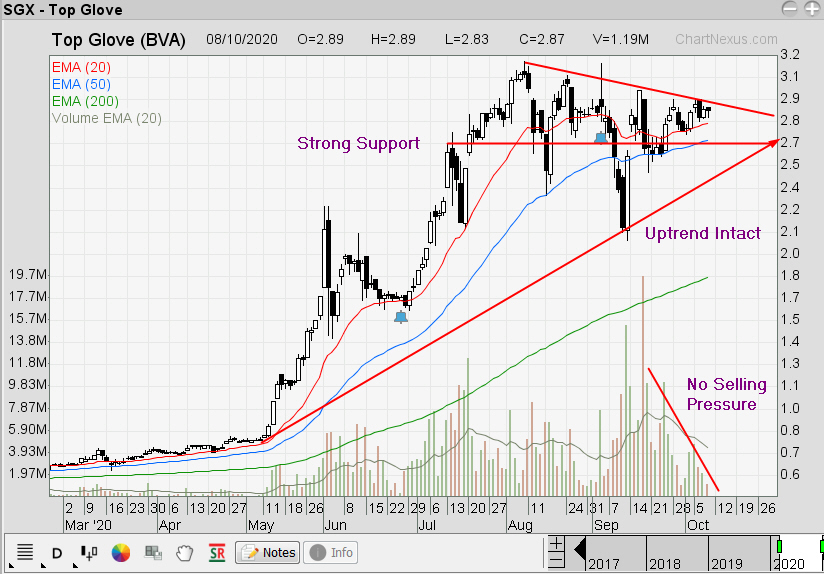Jump to 2018 in the timeline overview

[664, 564]
